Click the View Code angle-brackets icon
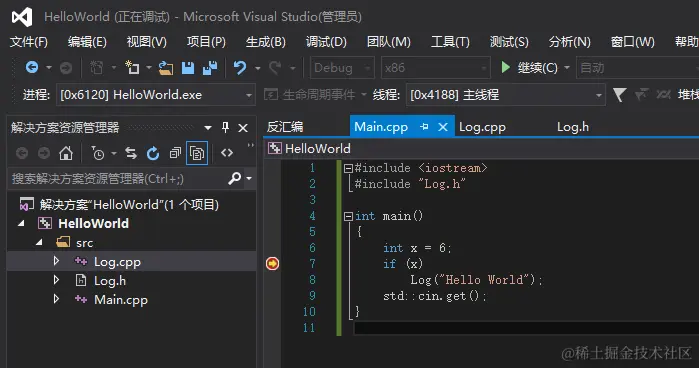This screenshot has height=368, width=699. (227, 153)
